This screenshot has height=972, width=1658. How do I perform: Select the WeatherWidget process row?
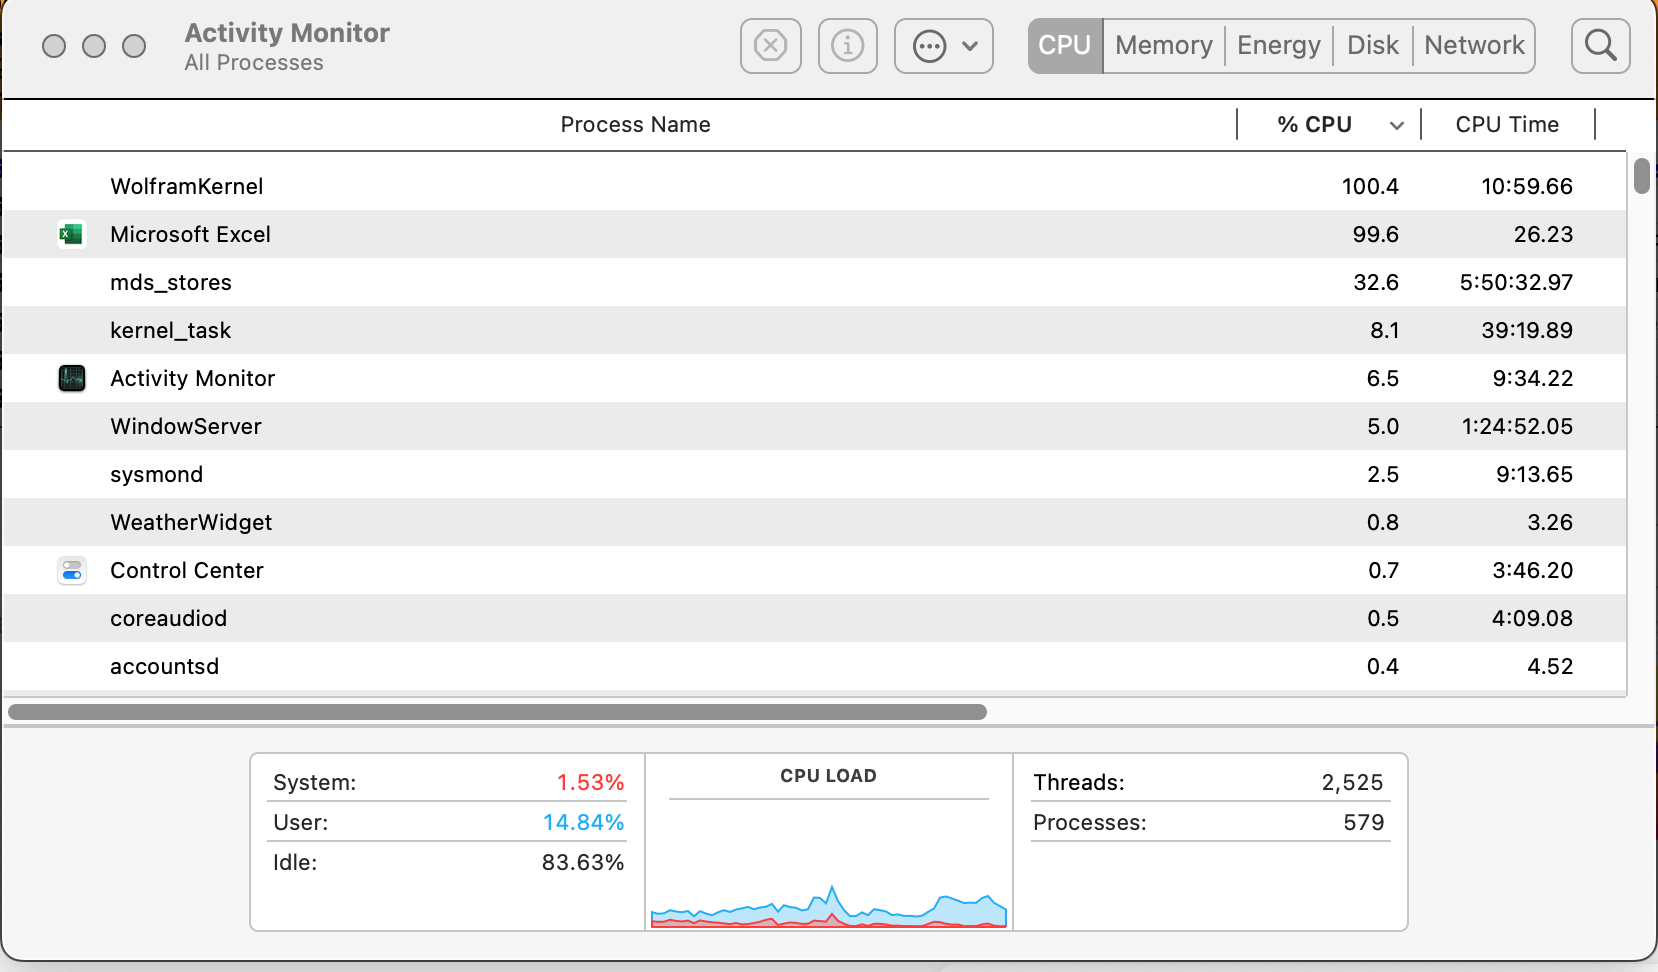[815, 522]
